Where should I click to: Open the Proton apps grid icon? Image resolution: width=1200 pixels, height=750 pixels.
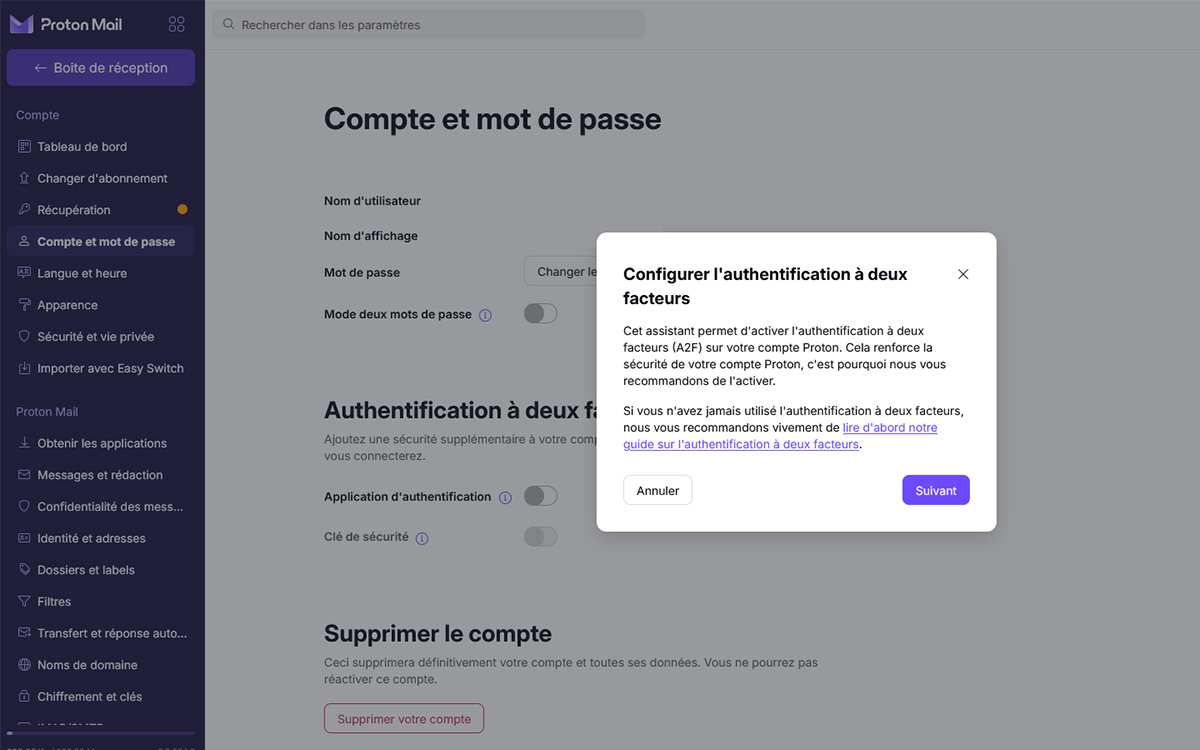coord(177,24)
